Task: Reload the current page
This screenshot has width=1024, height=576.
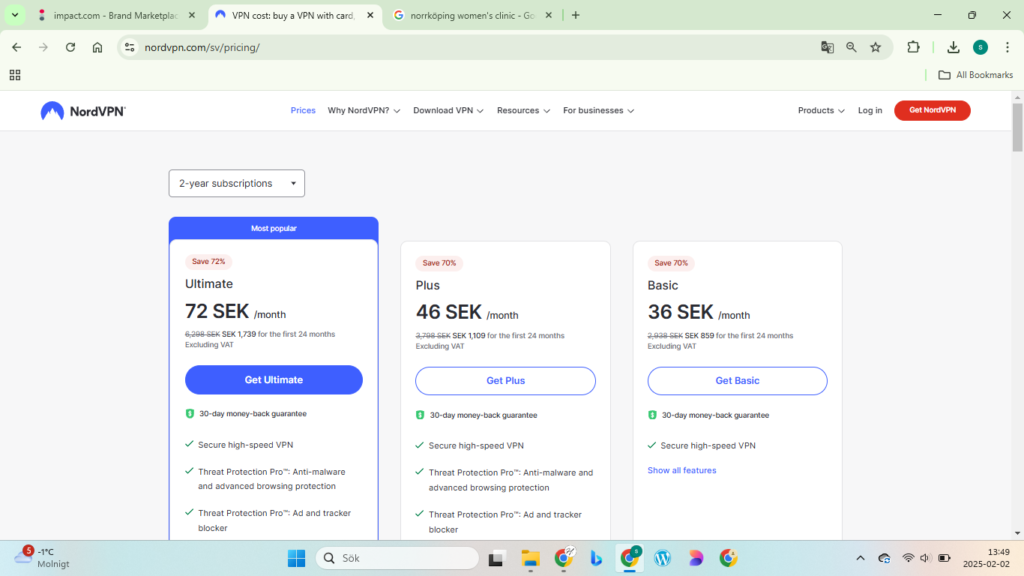Action: (x=71, y=47)
